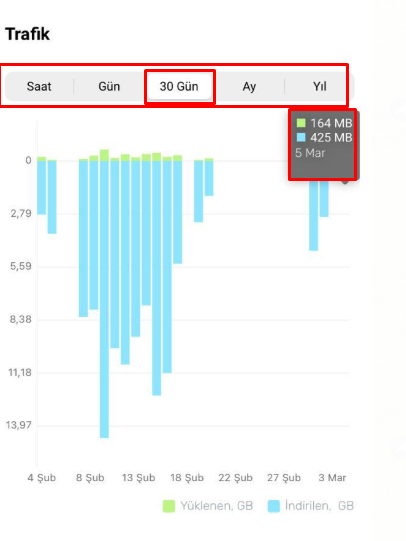Click the green Yüklenen legend swatch

click(169, 506)
